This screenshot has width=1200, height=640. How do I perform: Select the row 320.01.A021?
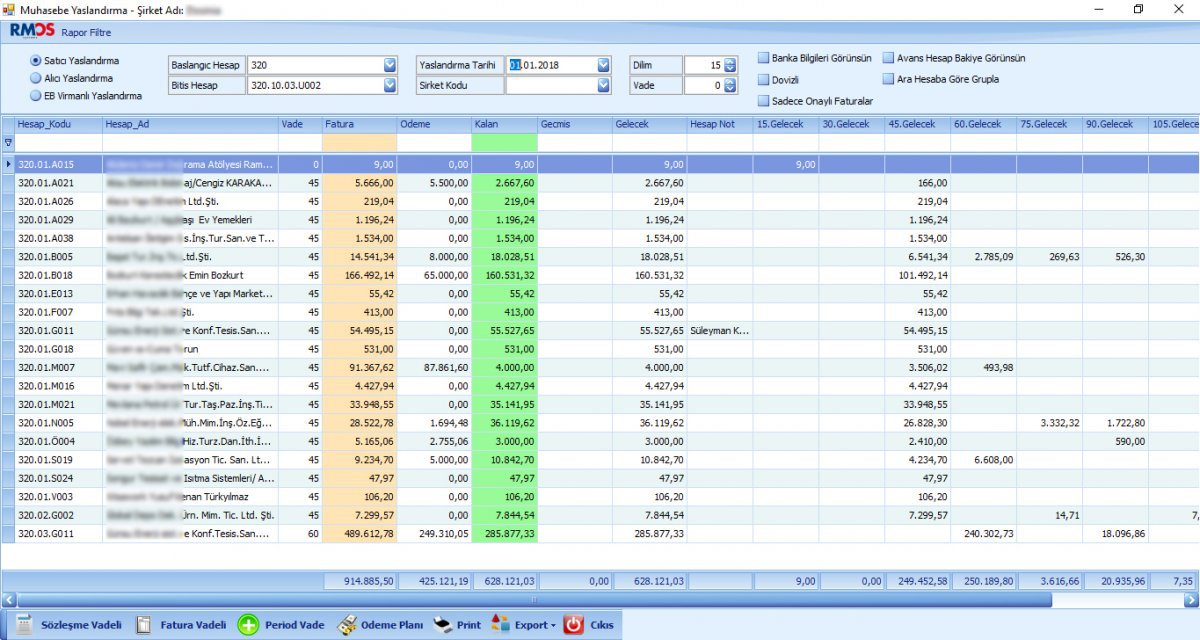click(600, 183)
